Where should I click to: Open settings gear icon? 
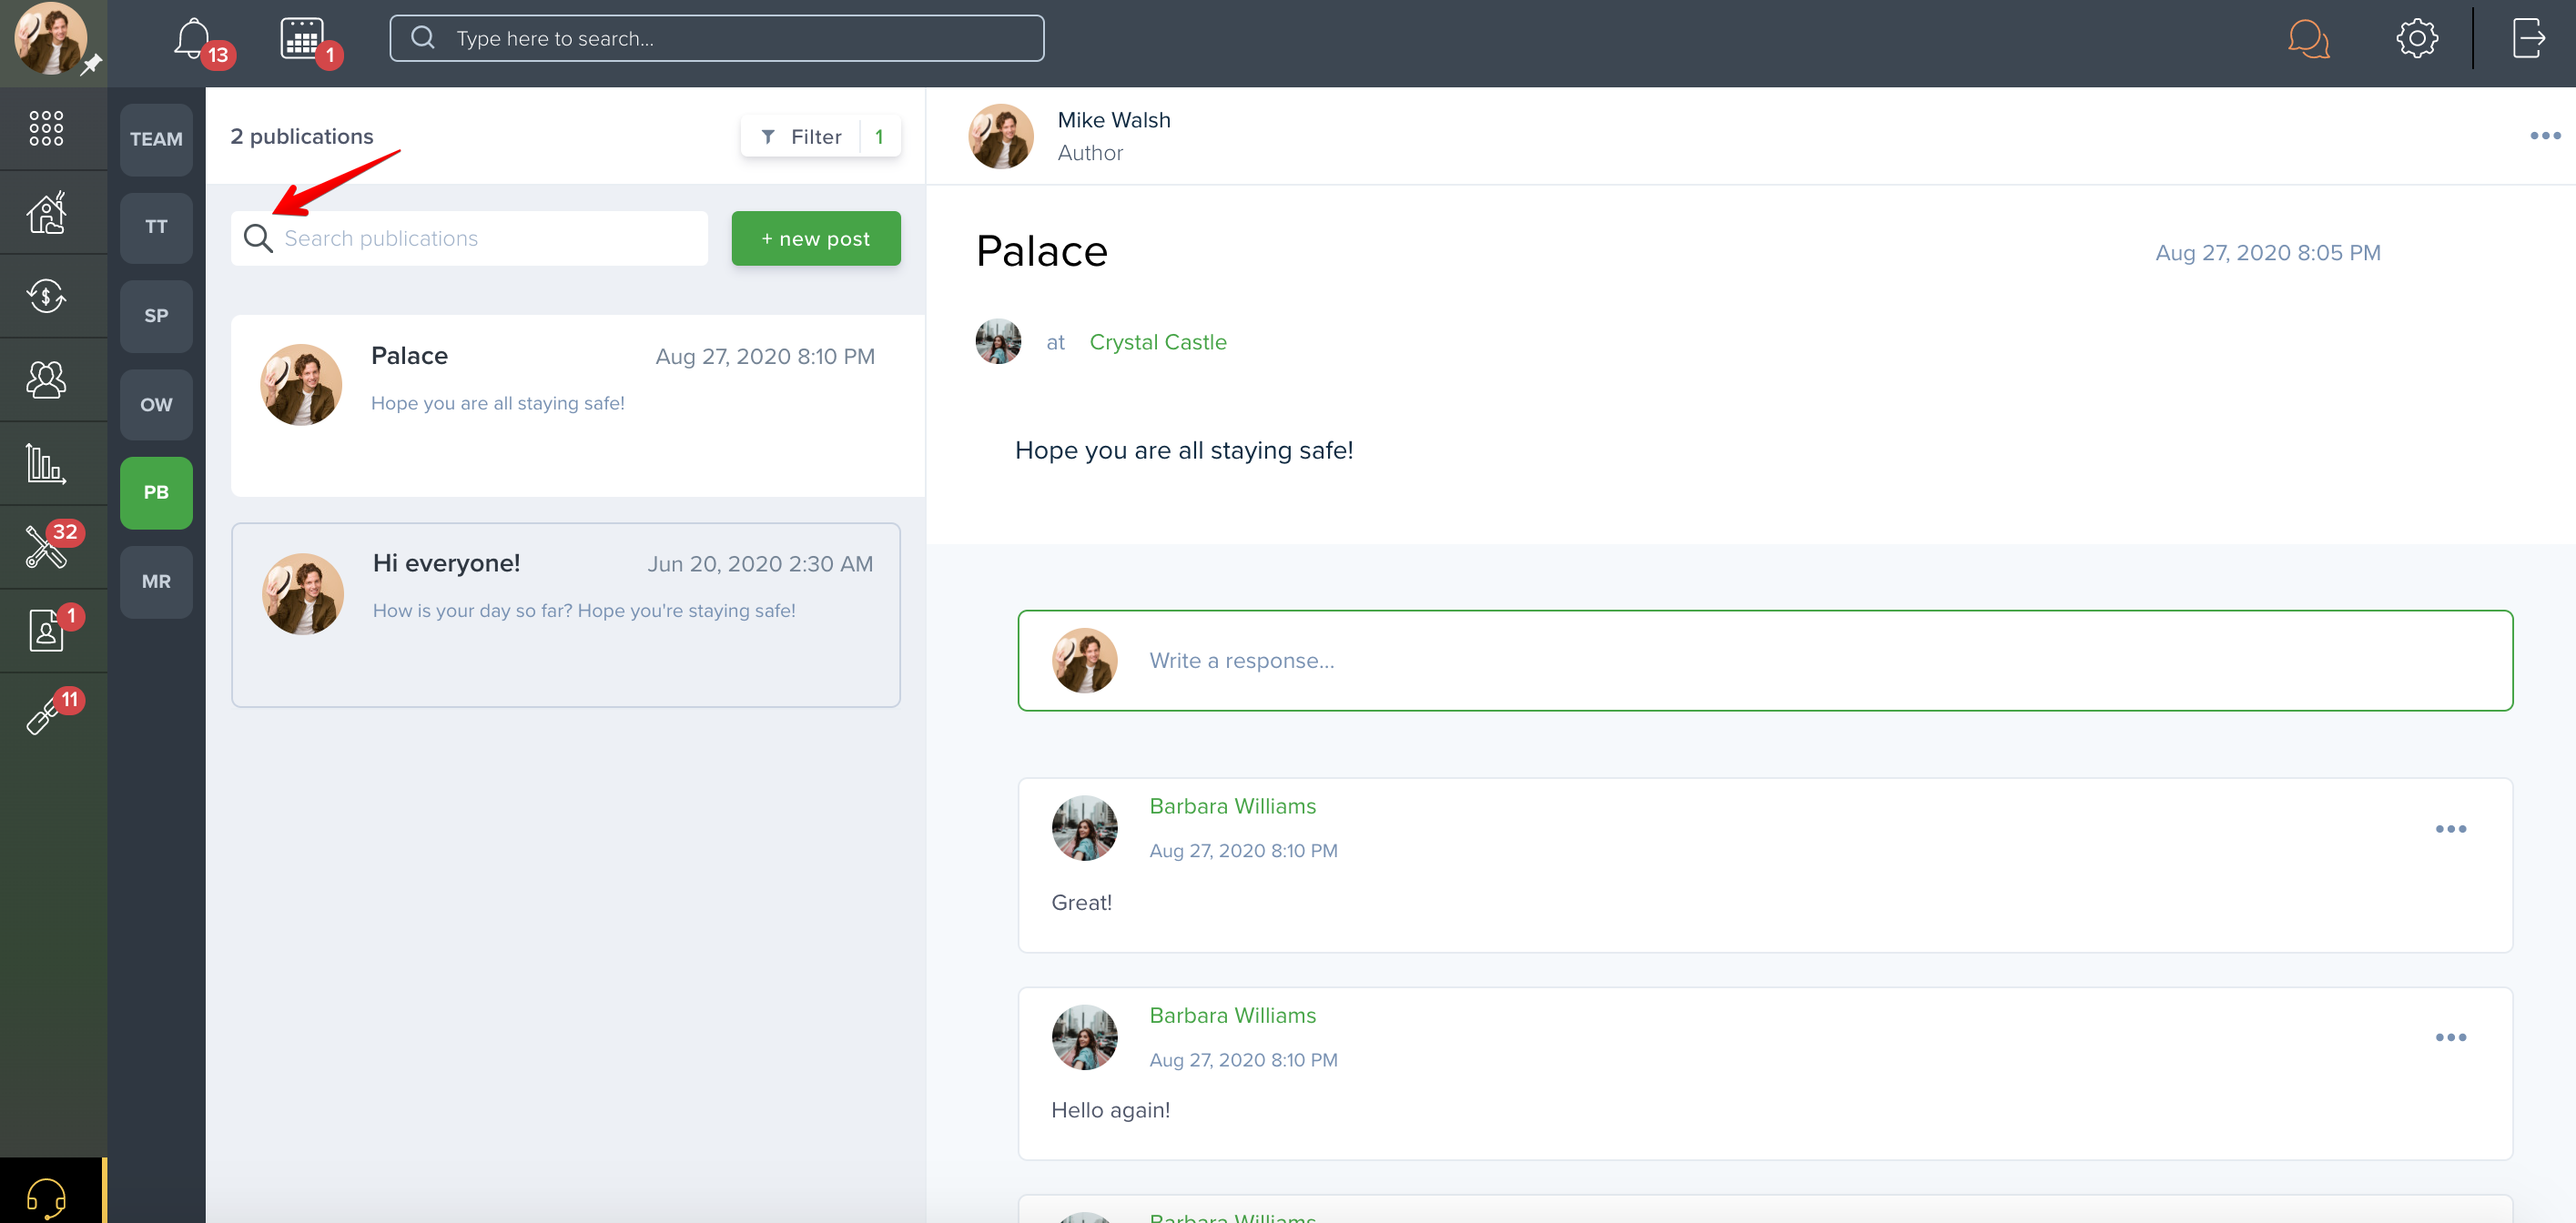(x=2417, y=39)
